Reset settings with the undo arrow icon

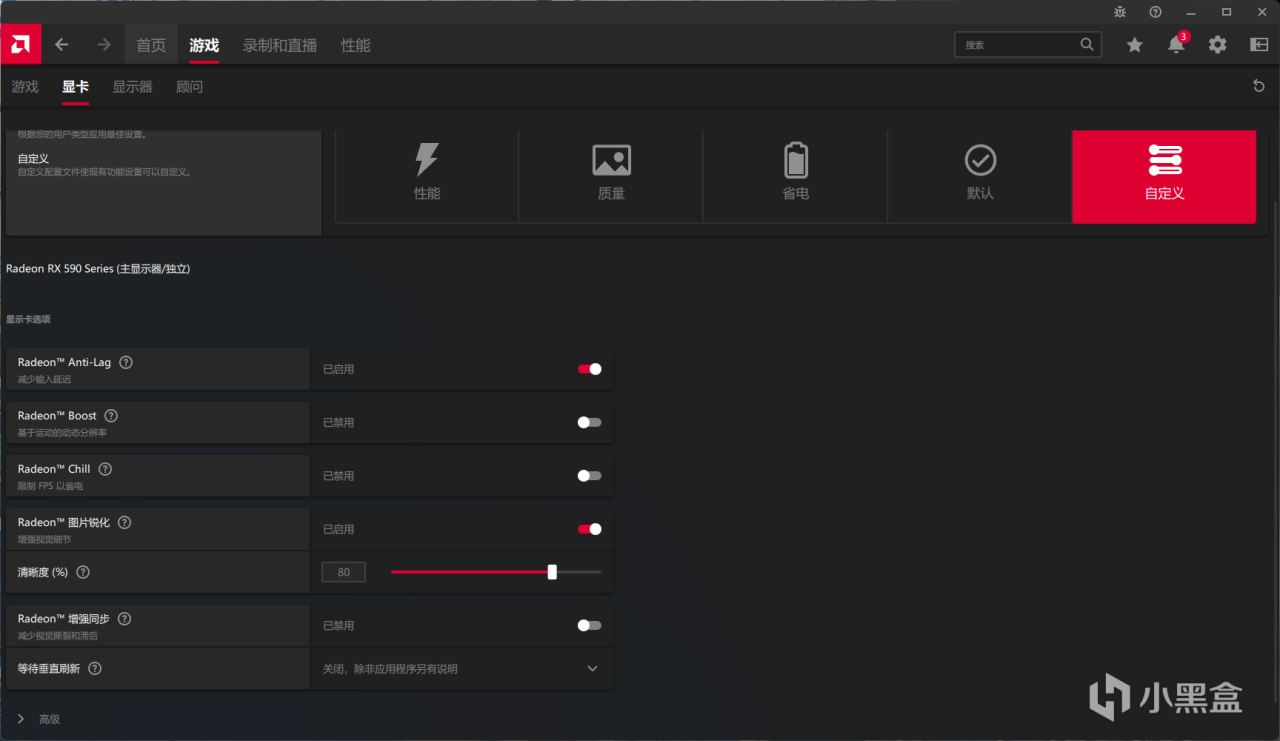point(1259,86)
